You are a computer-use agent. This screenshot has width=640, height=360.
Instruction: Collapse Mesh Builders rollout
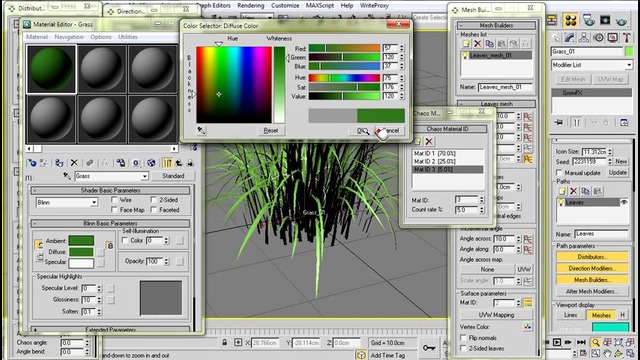[496, 25]
